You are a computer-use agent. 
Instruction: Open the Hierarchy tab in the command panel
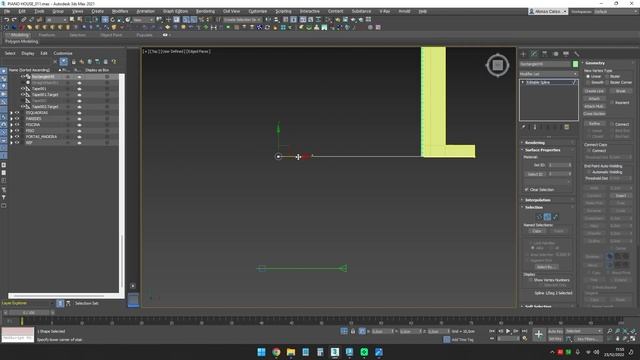tap(544, 54)
